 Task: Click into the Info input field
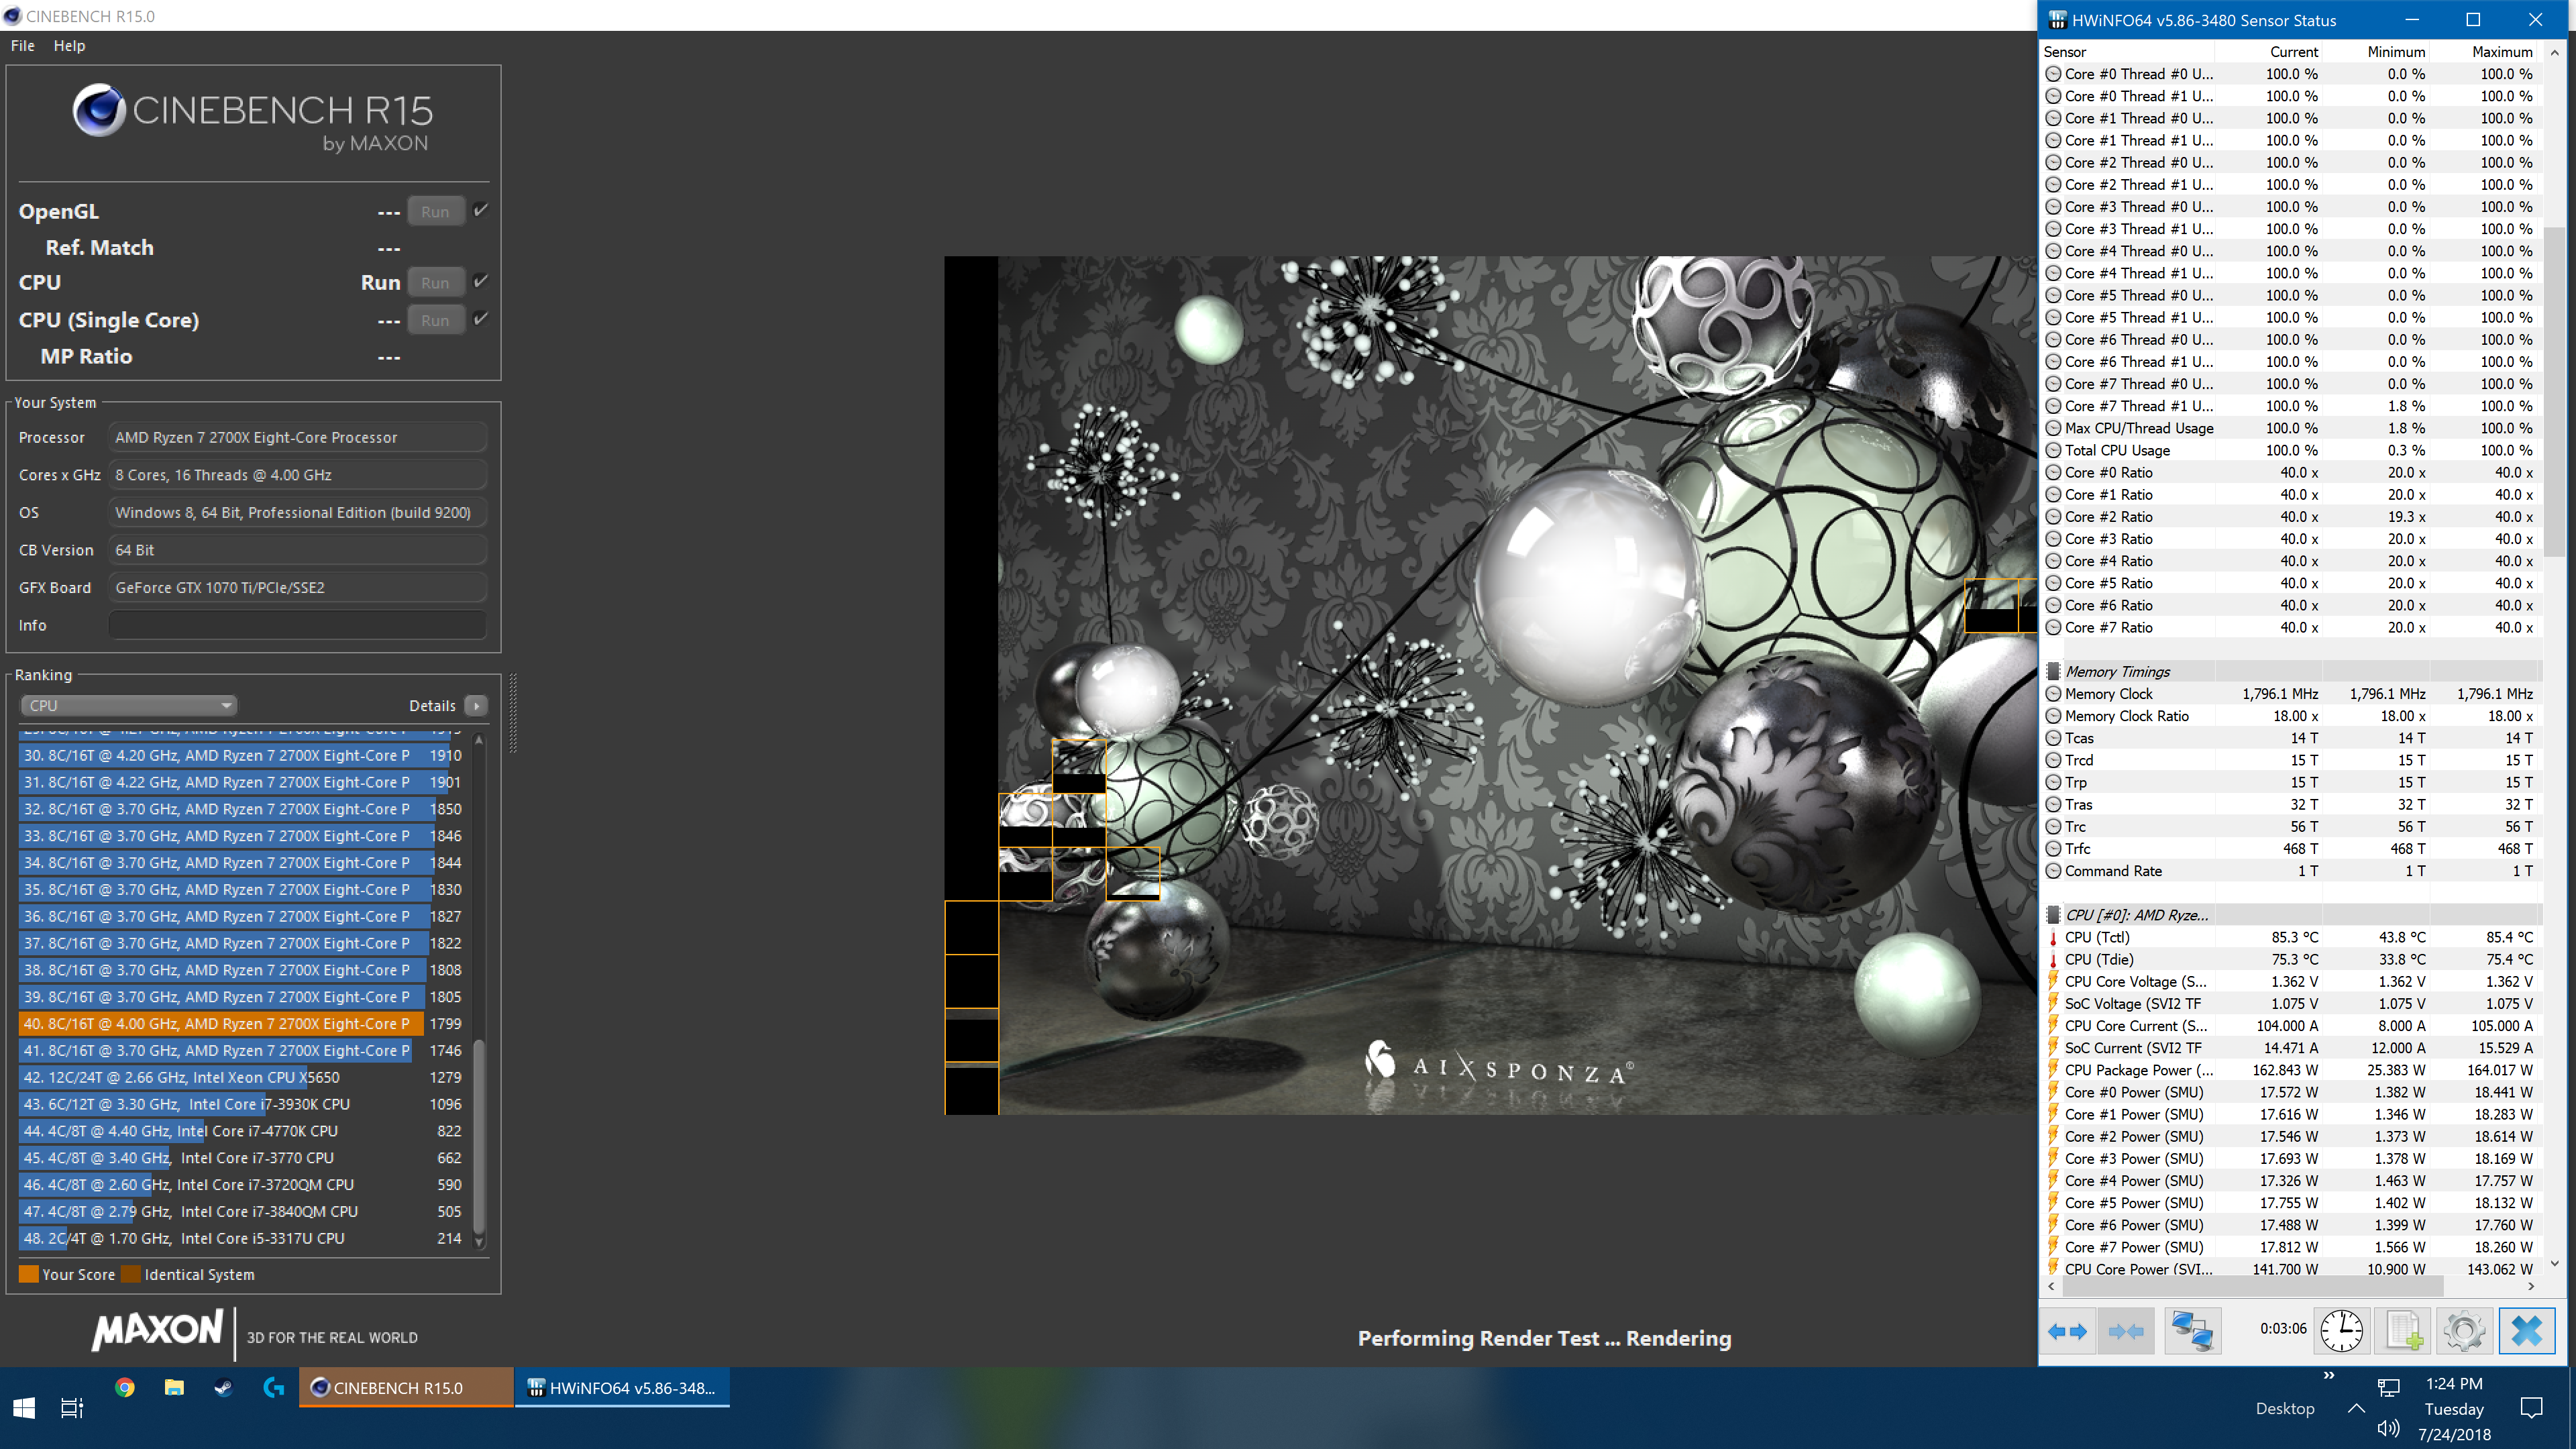(x=297, y=625)
